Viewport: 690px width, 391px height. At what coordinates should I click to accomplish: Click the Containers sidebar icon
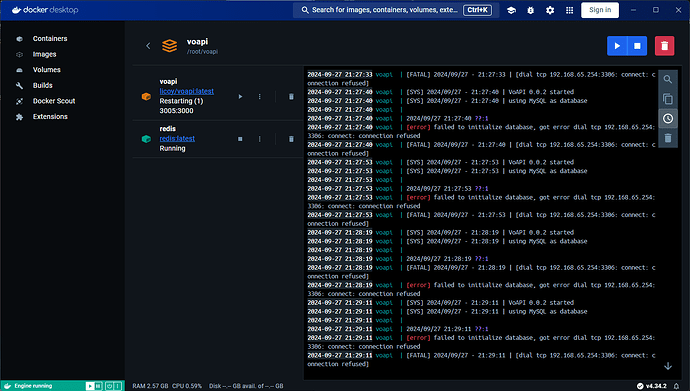click(x=19, y=39)
